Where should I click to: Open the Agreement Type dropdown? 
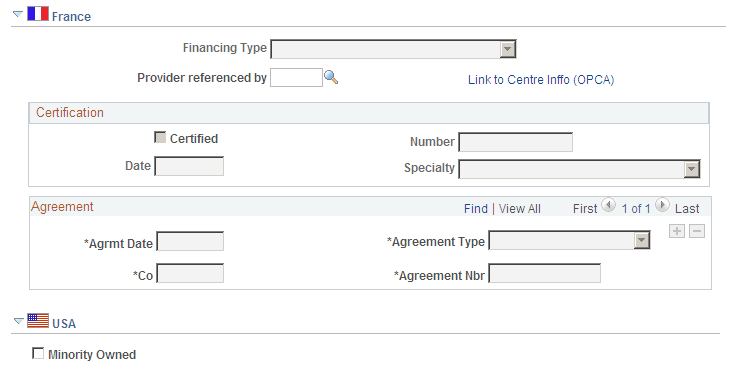click(x=569, y=240)
